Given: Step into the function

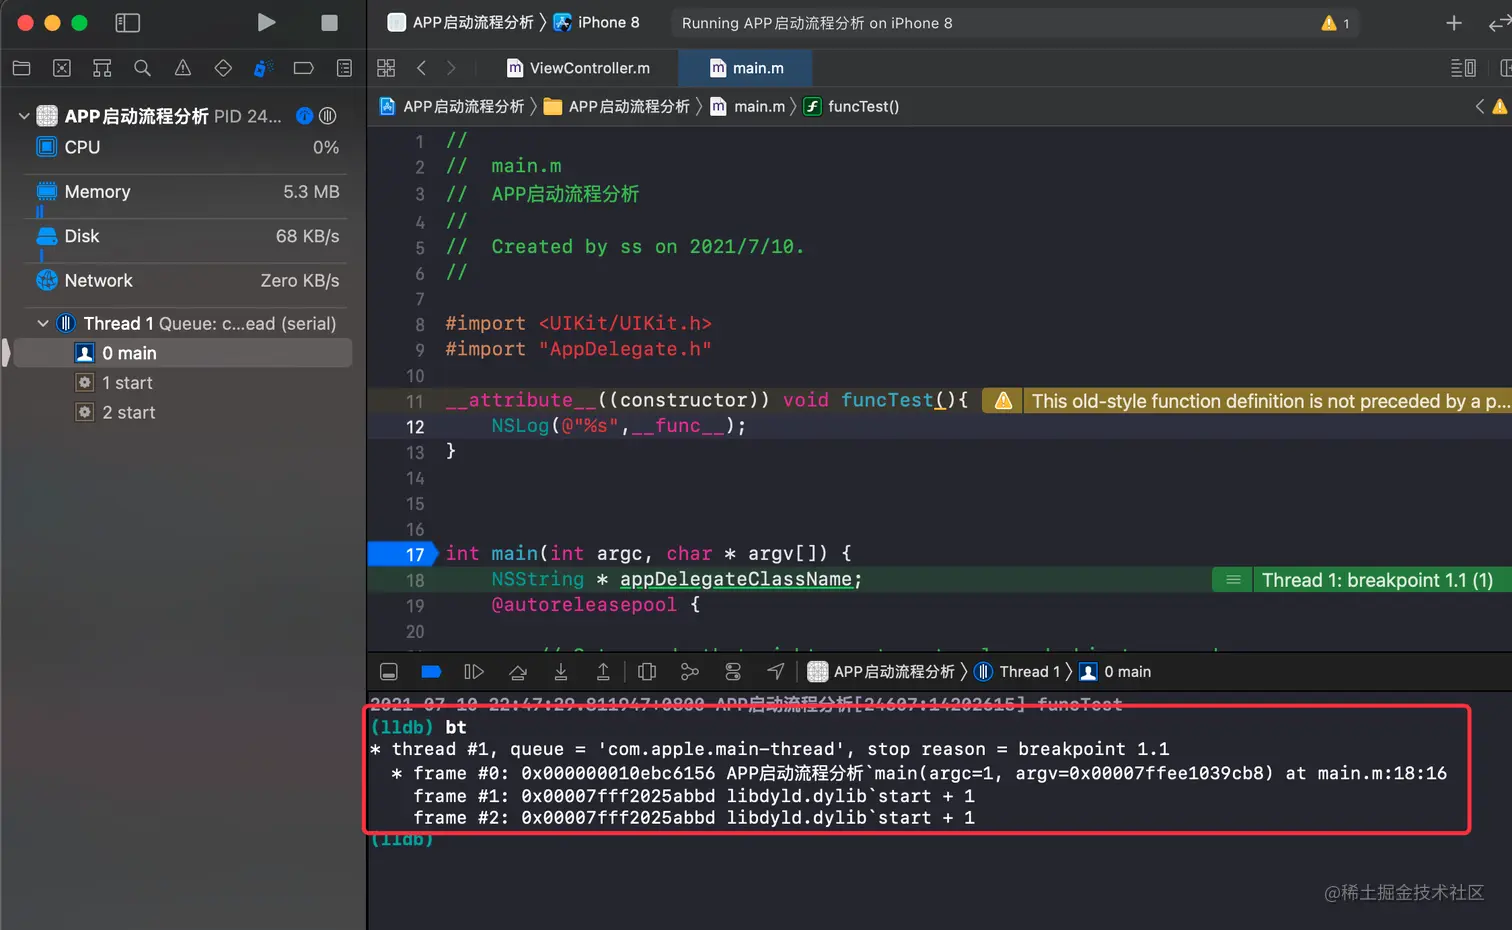Looking at the screenshot, I should (x=560, y=672).
